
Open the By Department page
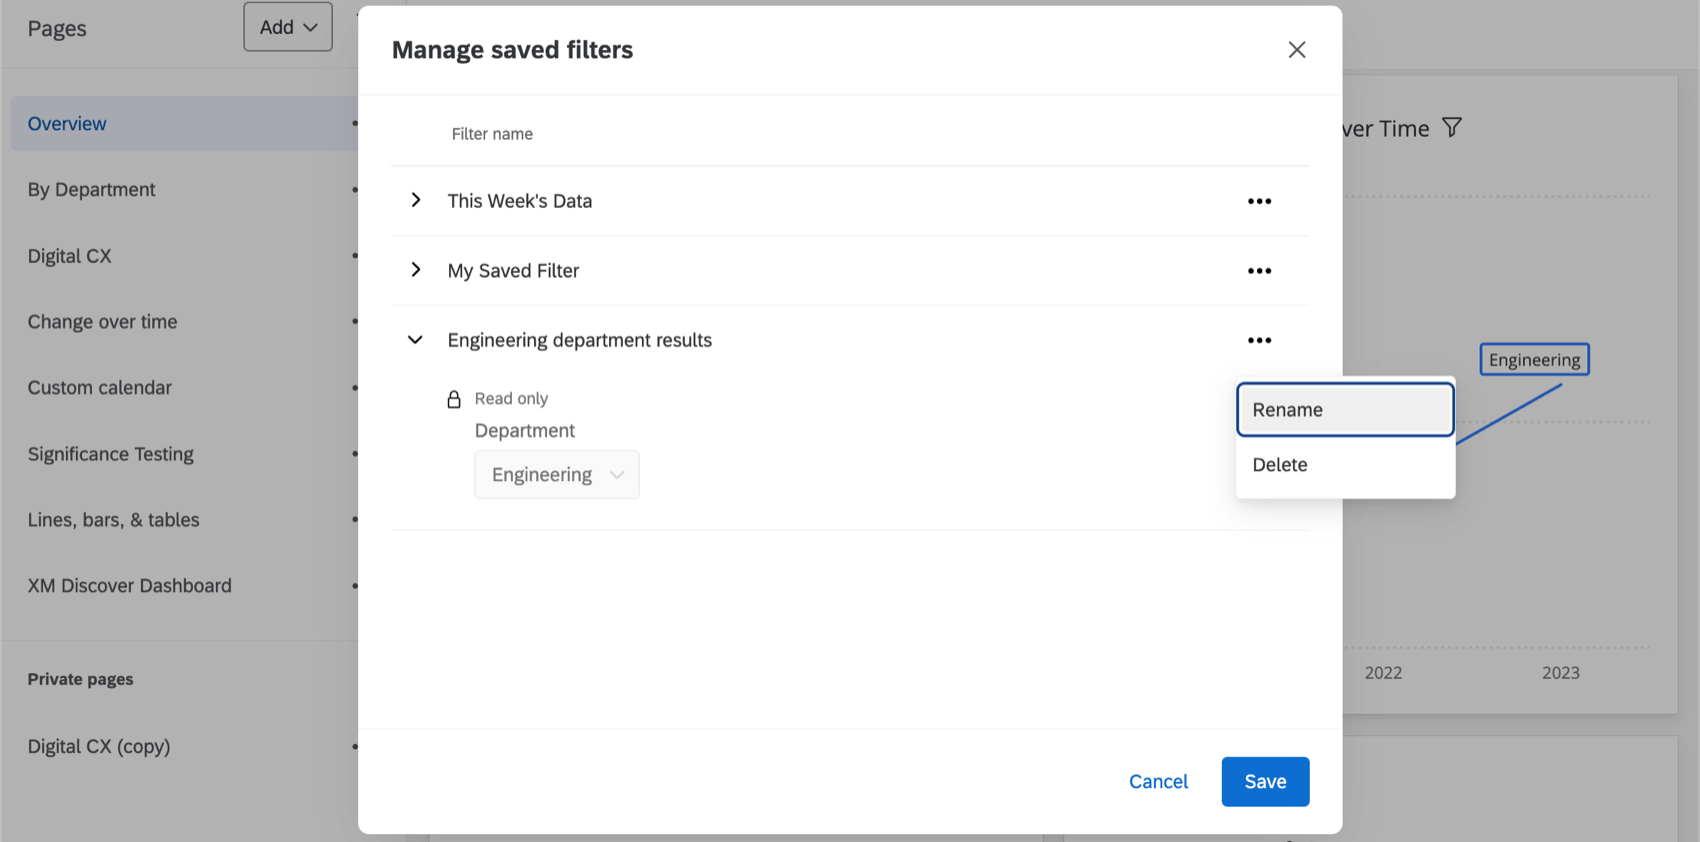click(x=91, y=190)
